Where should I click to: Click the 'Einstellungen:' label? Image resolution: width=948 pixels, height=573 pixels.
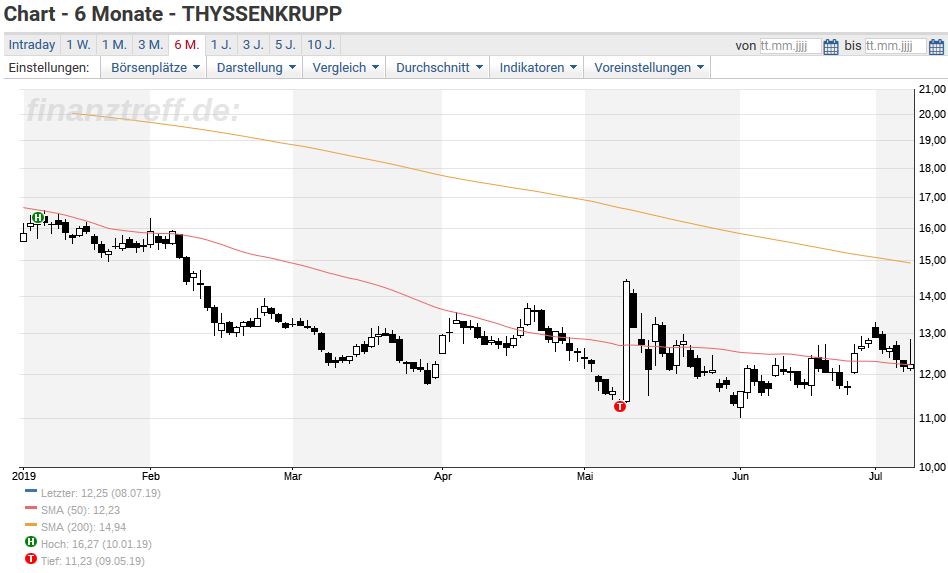(48, 68)
